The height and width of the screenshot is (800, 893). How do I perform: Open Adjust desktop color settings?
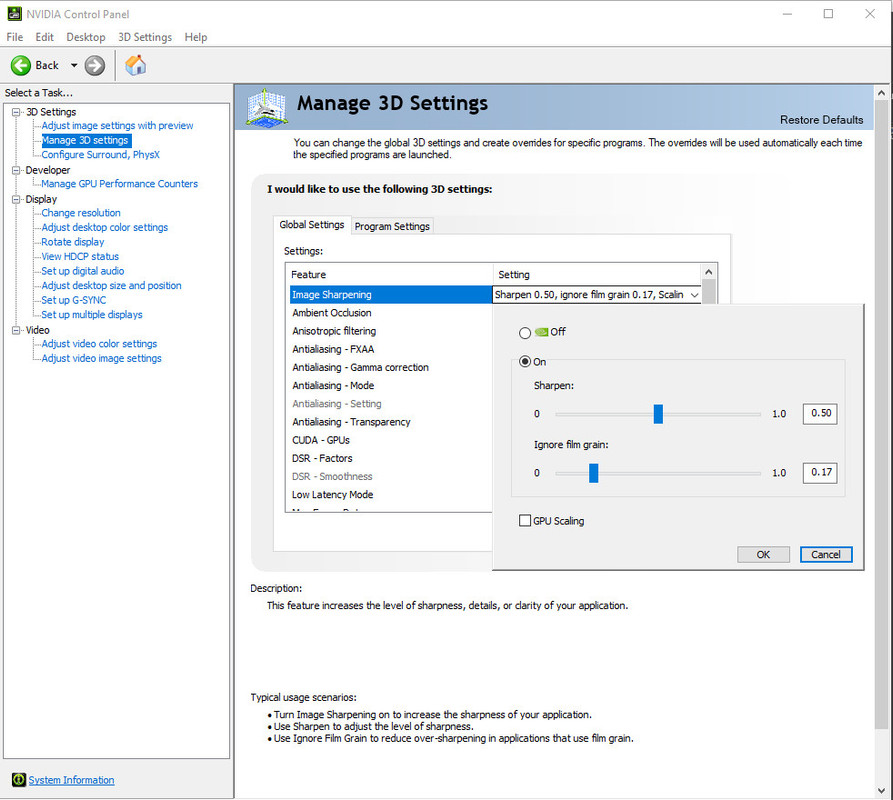point(105,227)
